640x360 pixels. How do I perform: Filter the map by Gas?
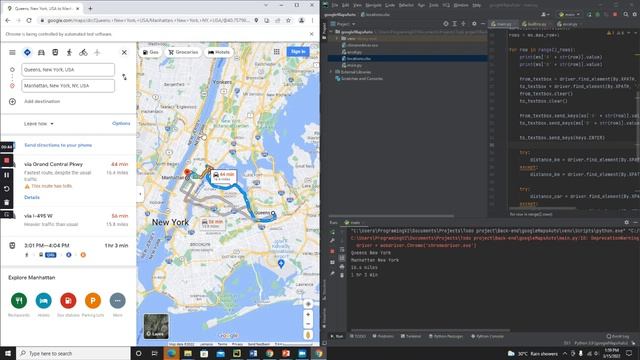tap(151, 52)
